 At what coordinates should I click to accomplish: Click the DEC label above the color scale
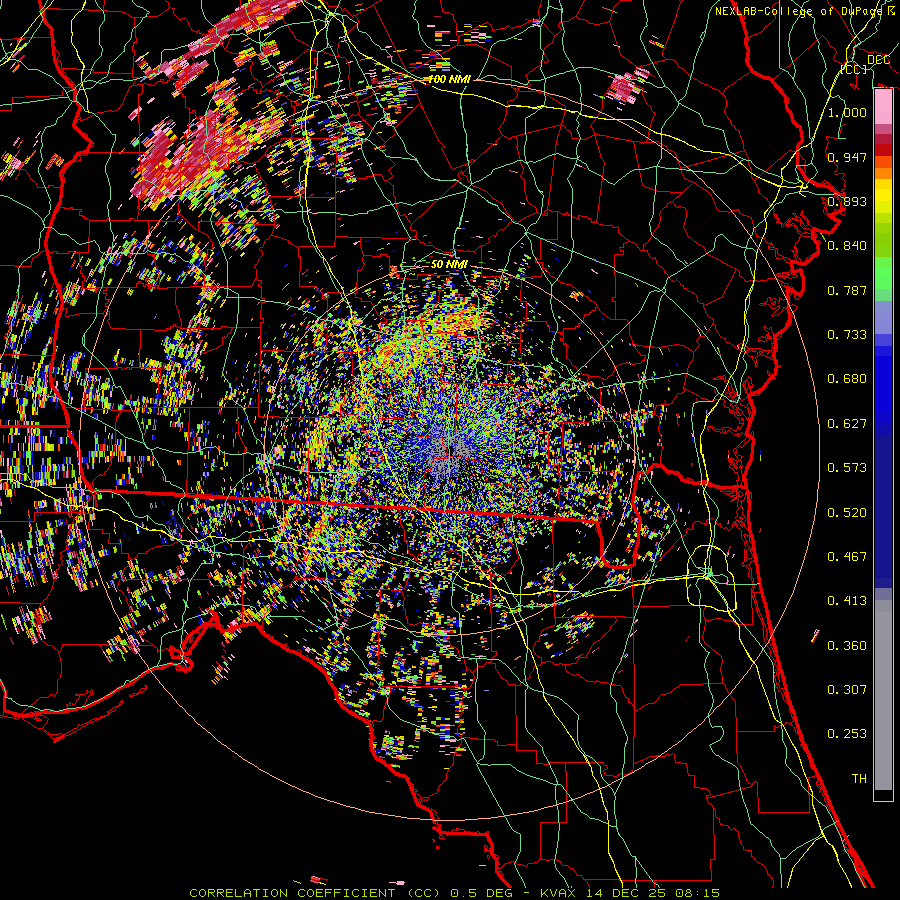click(878, 59)
